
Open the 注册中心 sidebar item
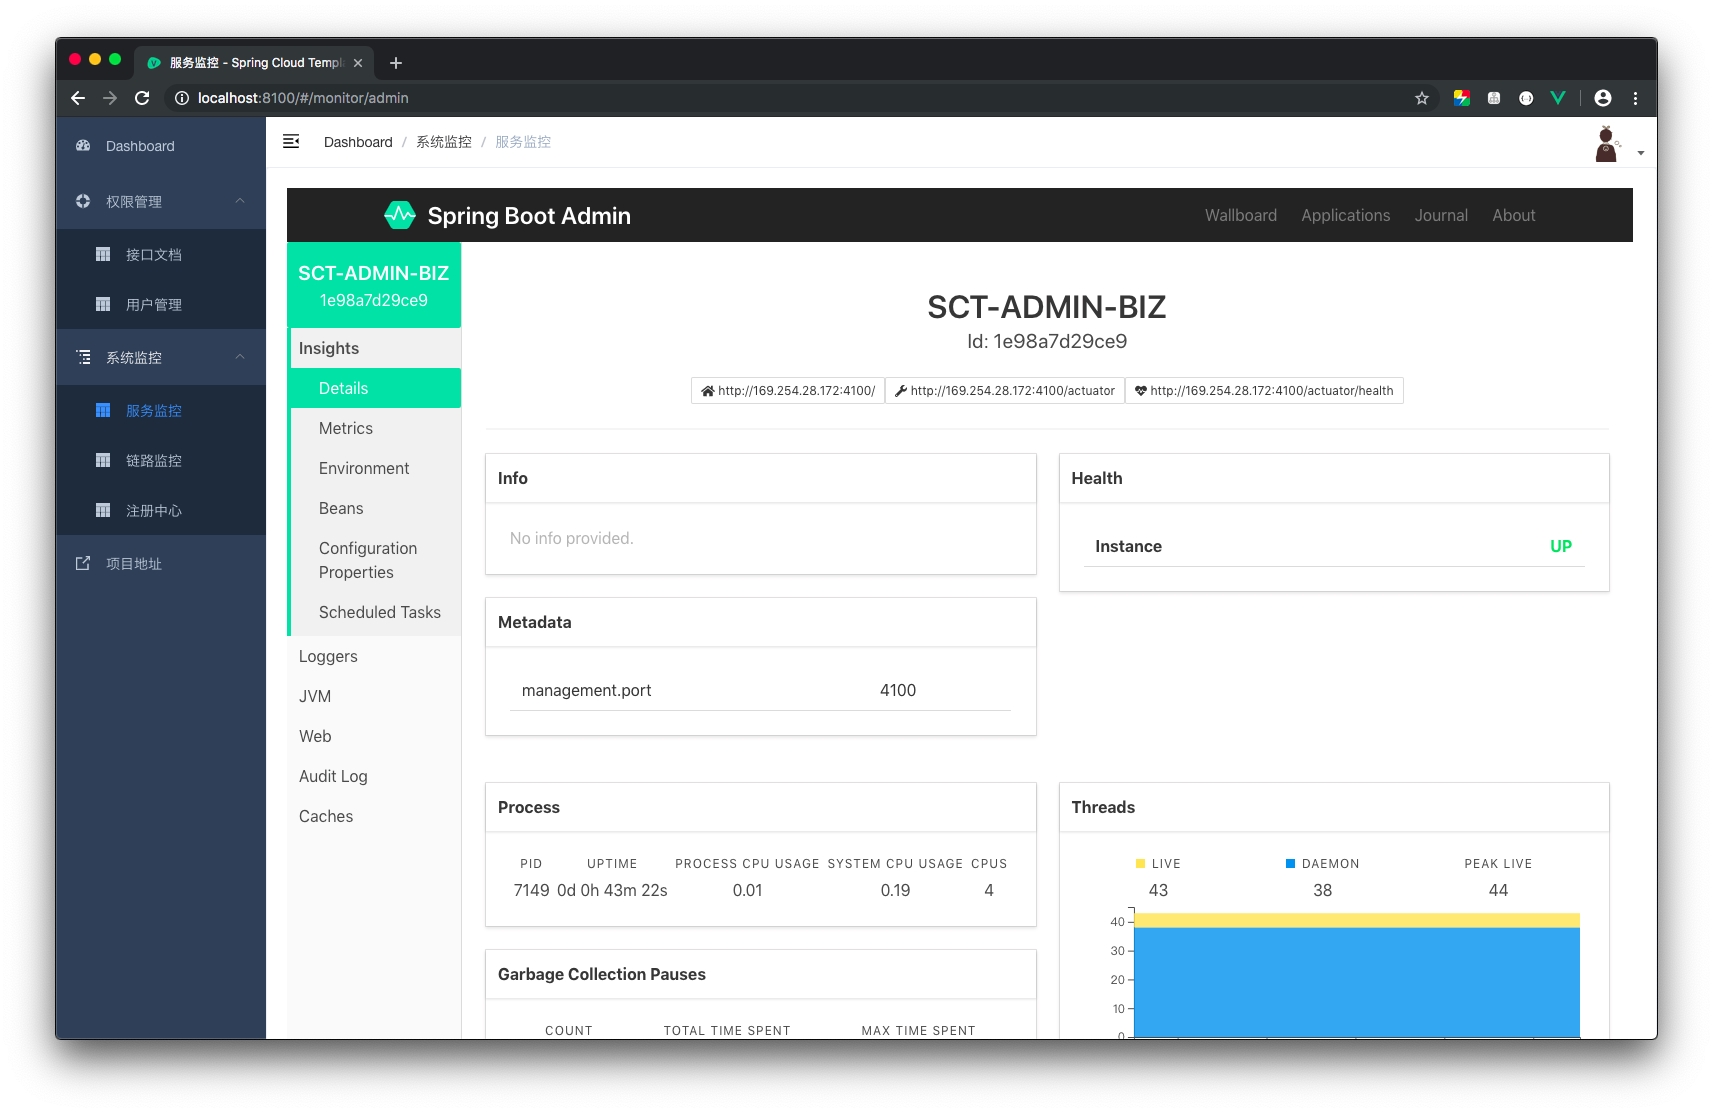pos(161,510)
